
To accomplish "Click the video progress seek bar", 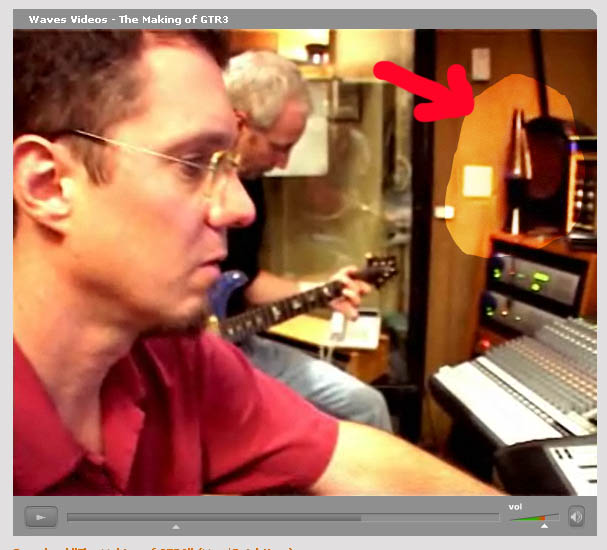I will (283, 517).
